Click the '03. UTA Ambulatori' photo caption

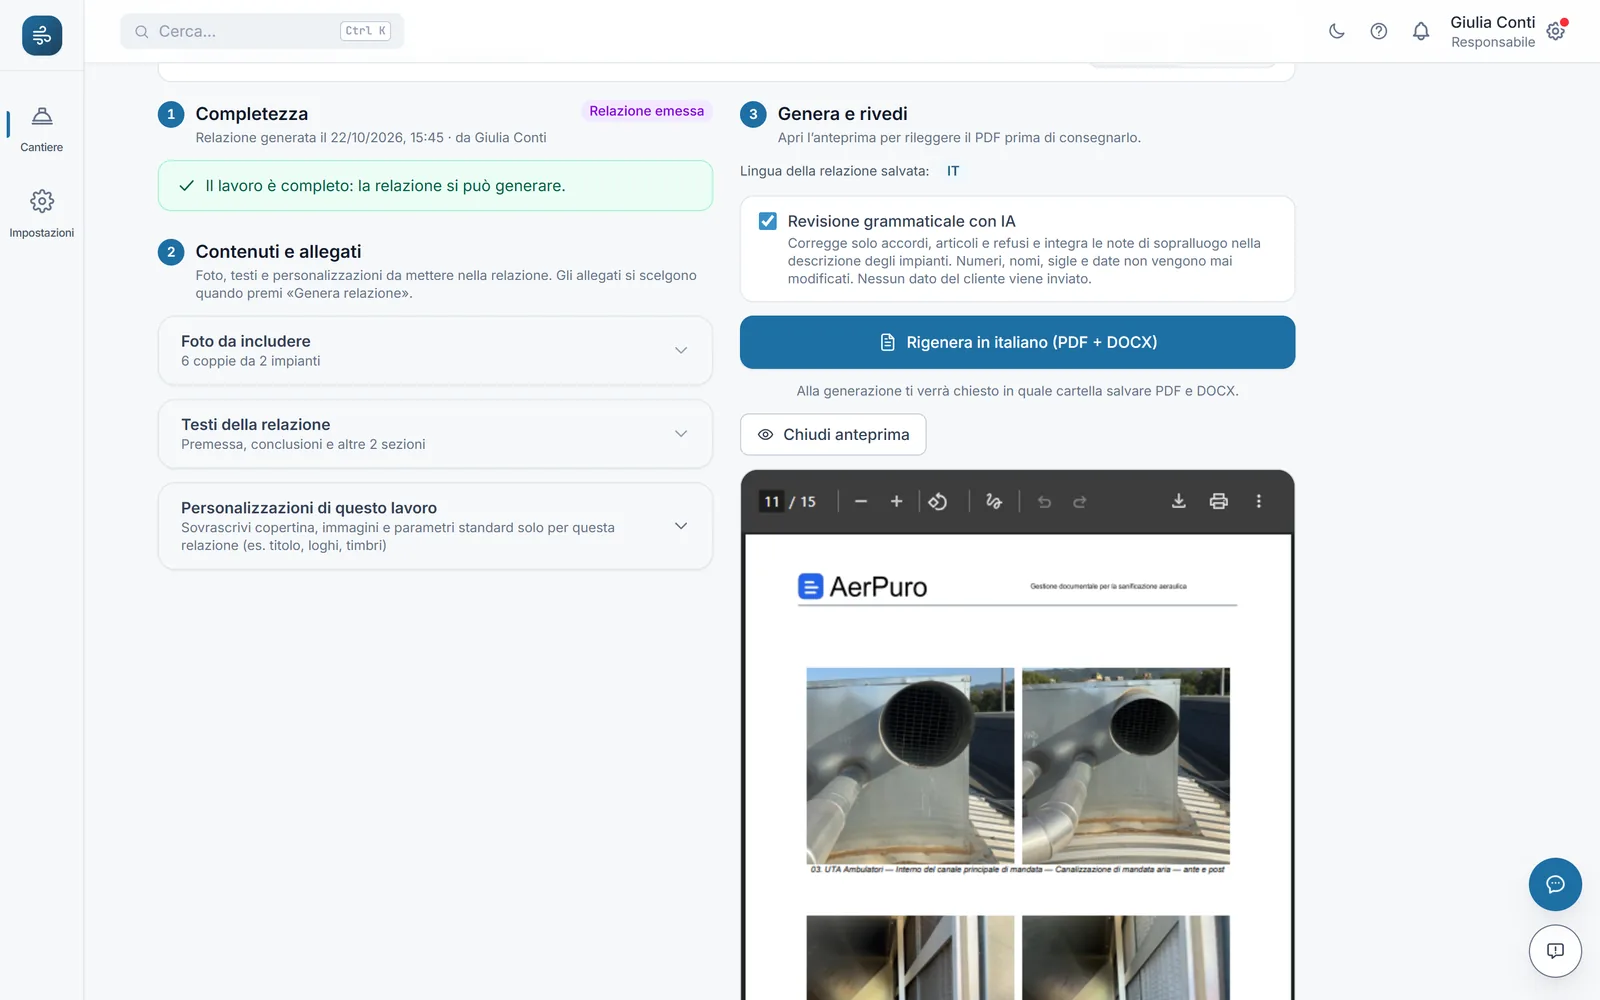pyautogui.click(x=1017, y=870)
